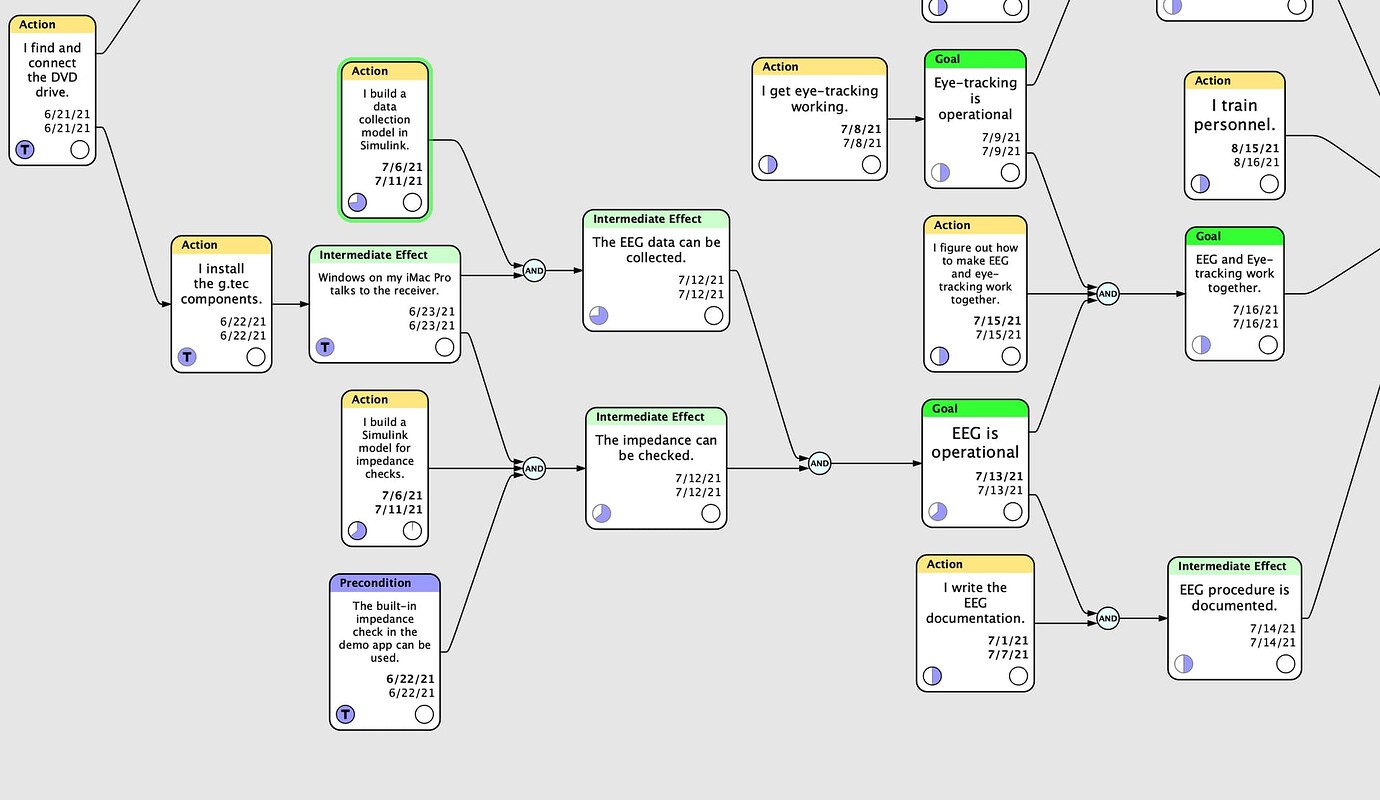Click the text 'The impedance can be checked.'

click(656, 448)
